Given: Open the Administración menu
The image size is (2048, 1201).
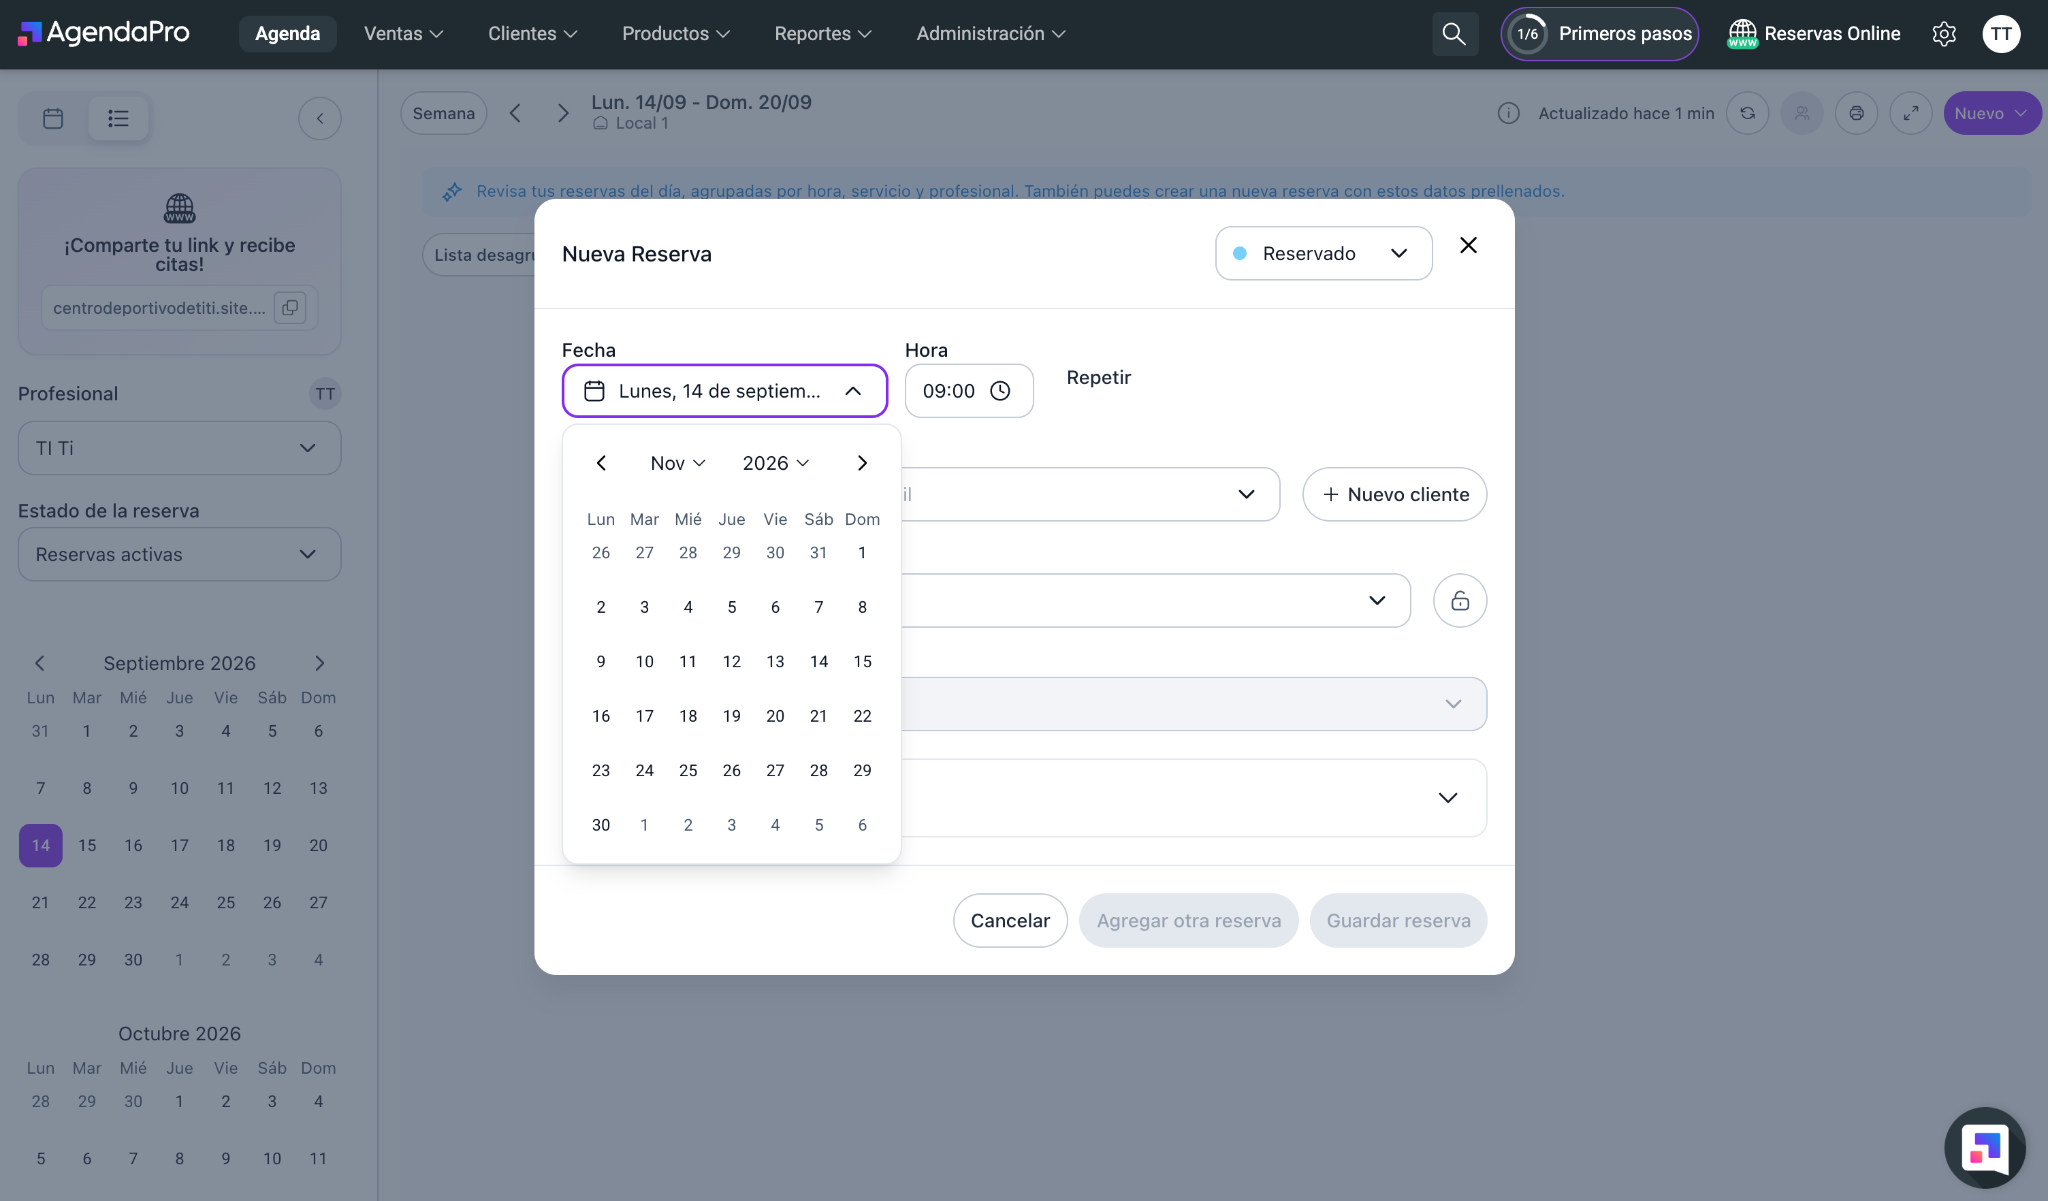Looking at the screenshot, I should click(990, 34).
